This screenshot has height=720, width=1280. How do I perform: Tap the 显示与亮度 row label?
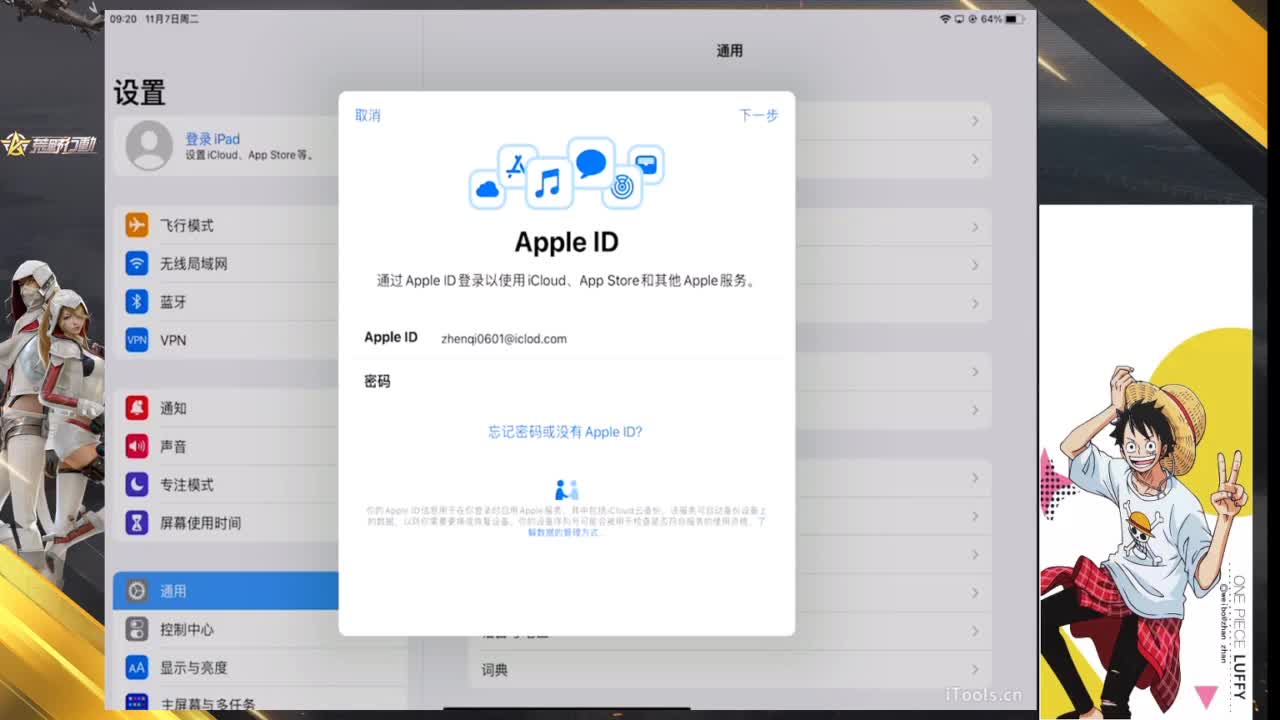[194, 667]
